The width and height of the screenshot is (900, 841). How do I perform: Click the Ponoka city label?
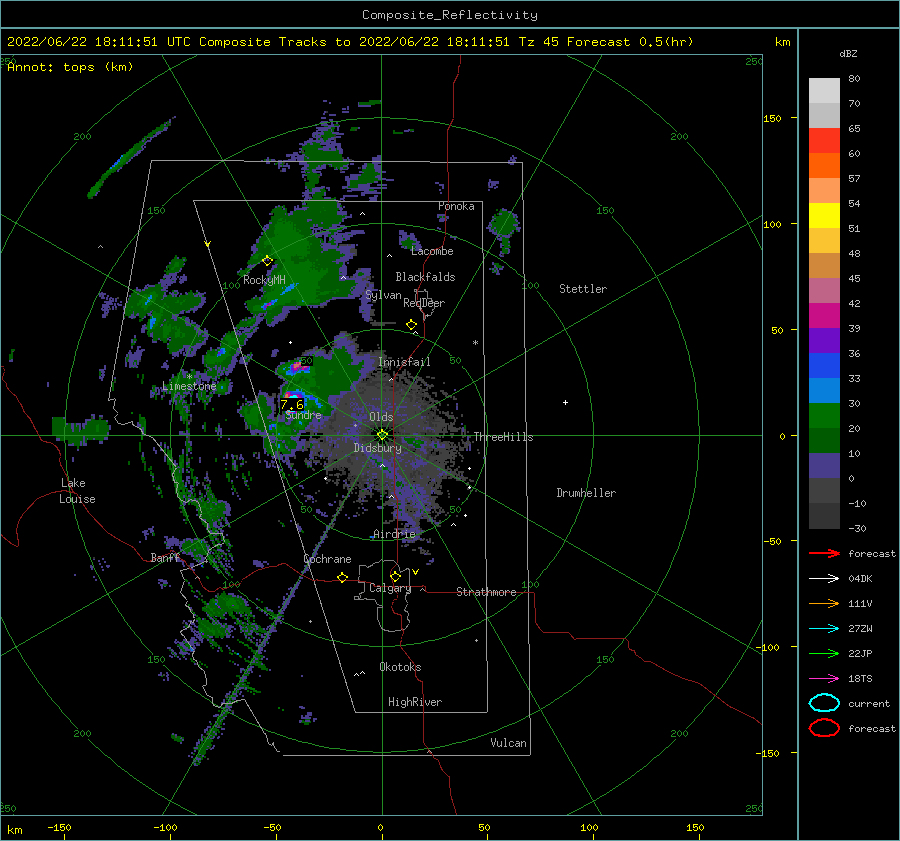point(456,206)
